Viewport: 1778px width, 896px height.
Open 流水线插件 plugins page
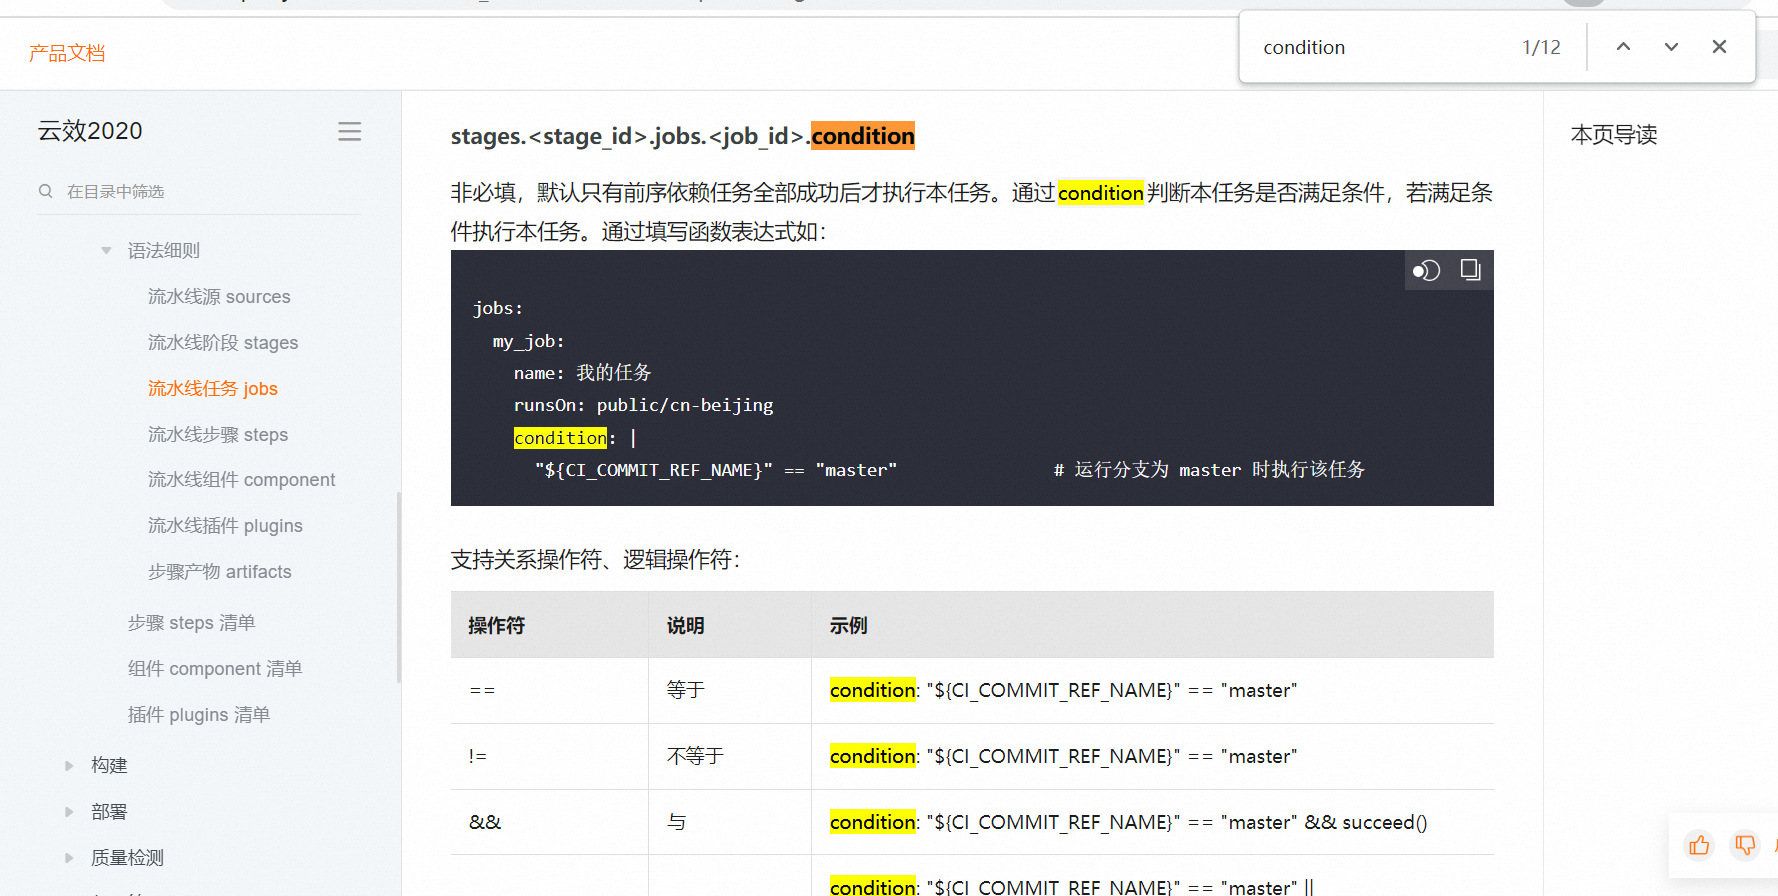click(x=225, y=526)
